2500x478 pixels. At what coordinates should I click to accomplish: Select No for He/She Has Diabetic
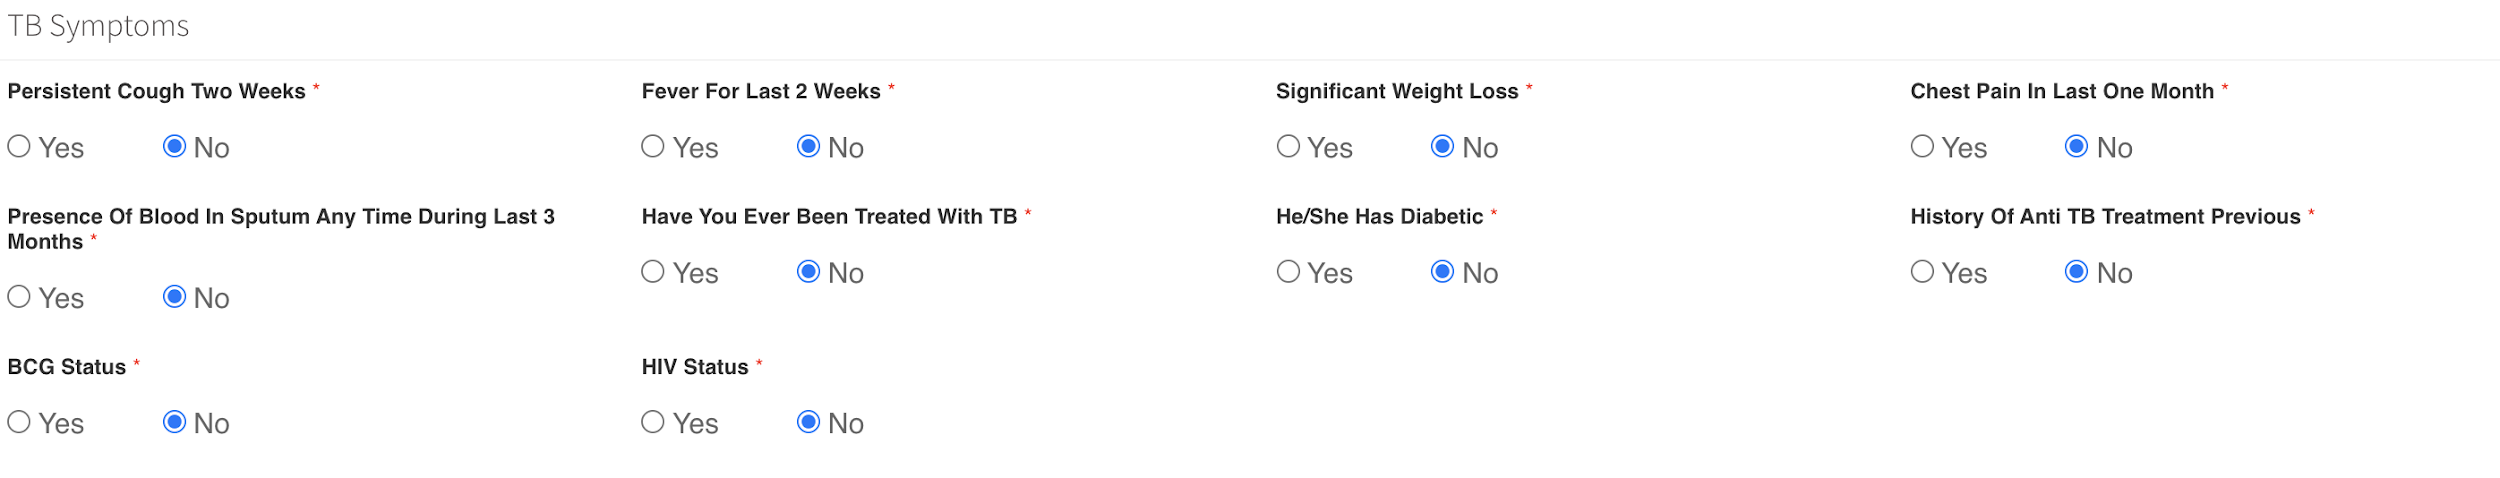1442,272
